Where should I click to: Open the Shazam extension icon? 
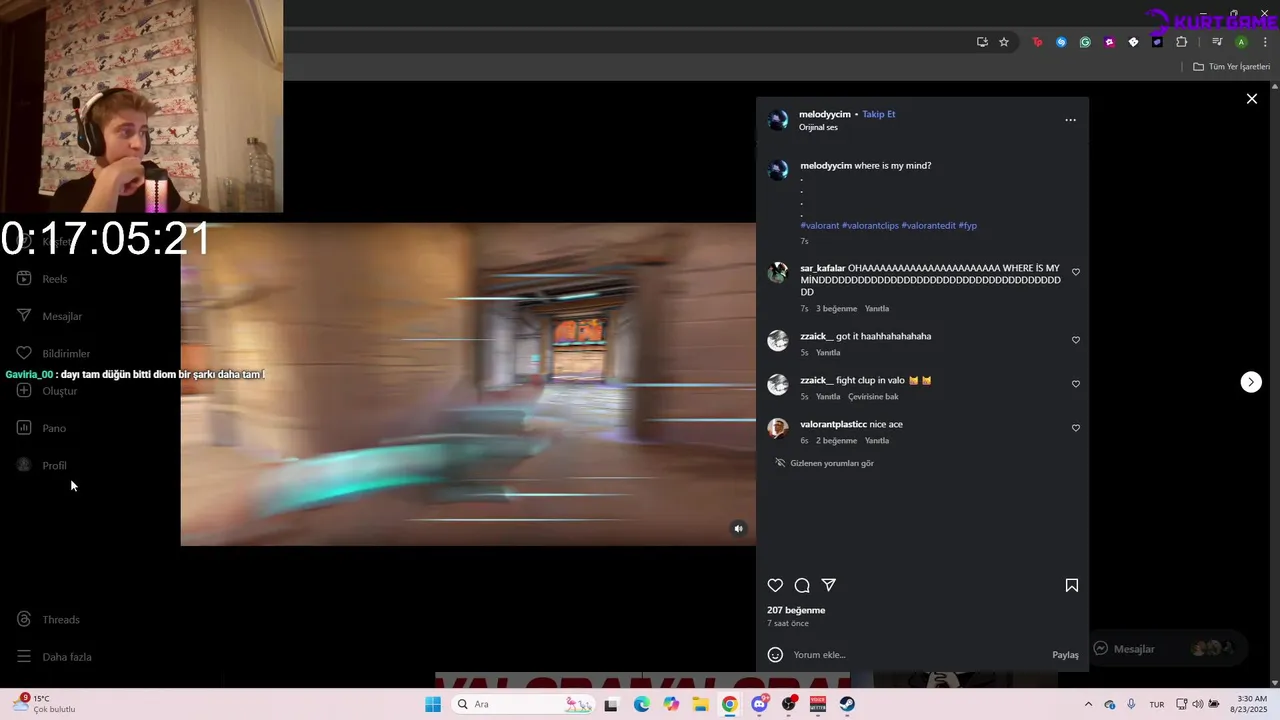1061,42
